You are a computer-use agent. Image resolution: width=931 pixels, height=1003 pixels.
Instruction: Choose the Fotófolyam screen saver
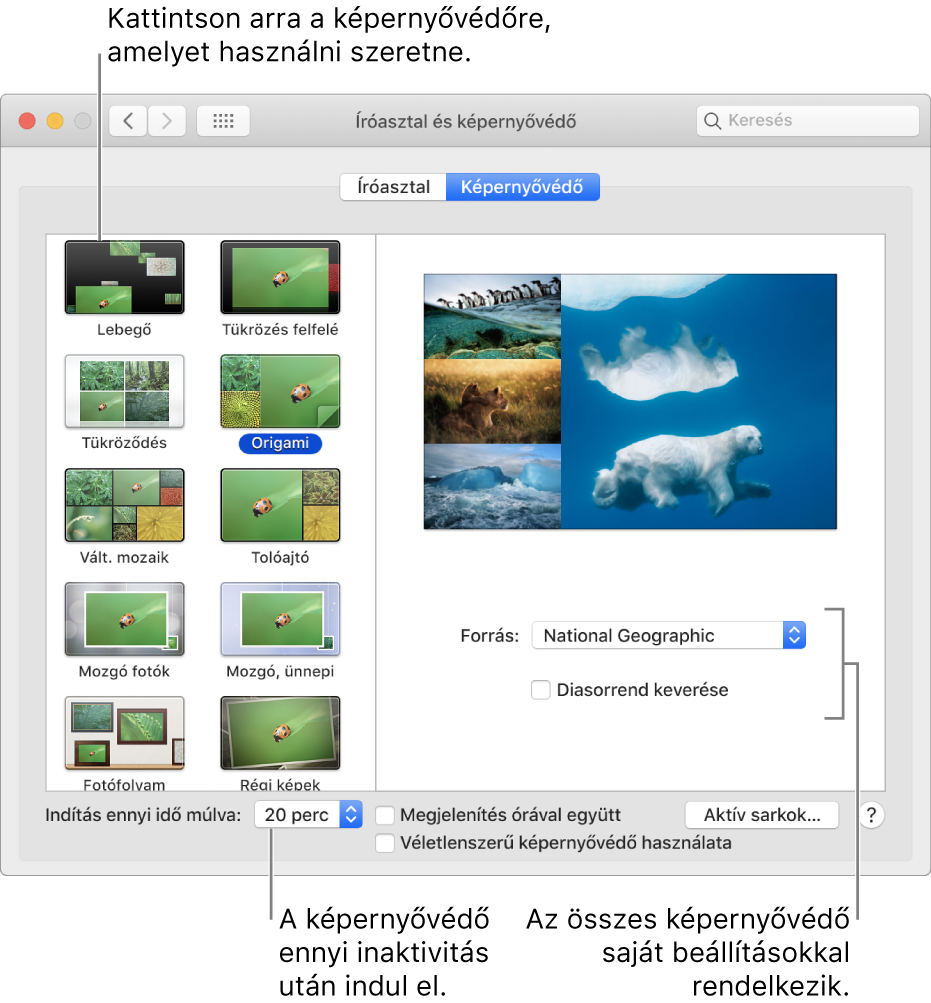click(x=124, y=733)
